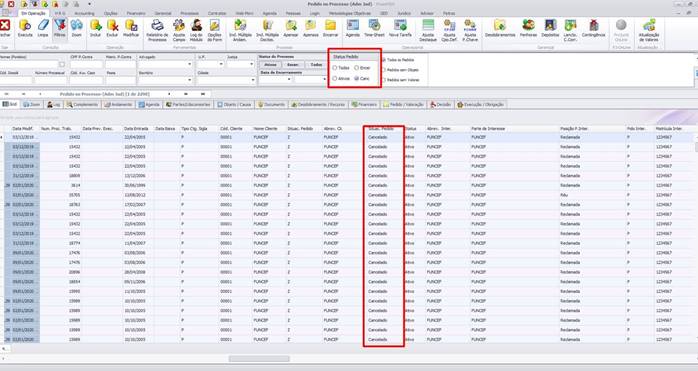Click the Pasta input field
This screenshot has height=371, width=698.
click(x=121, y=80)
